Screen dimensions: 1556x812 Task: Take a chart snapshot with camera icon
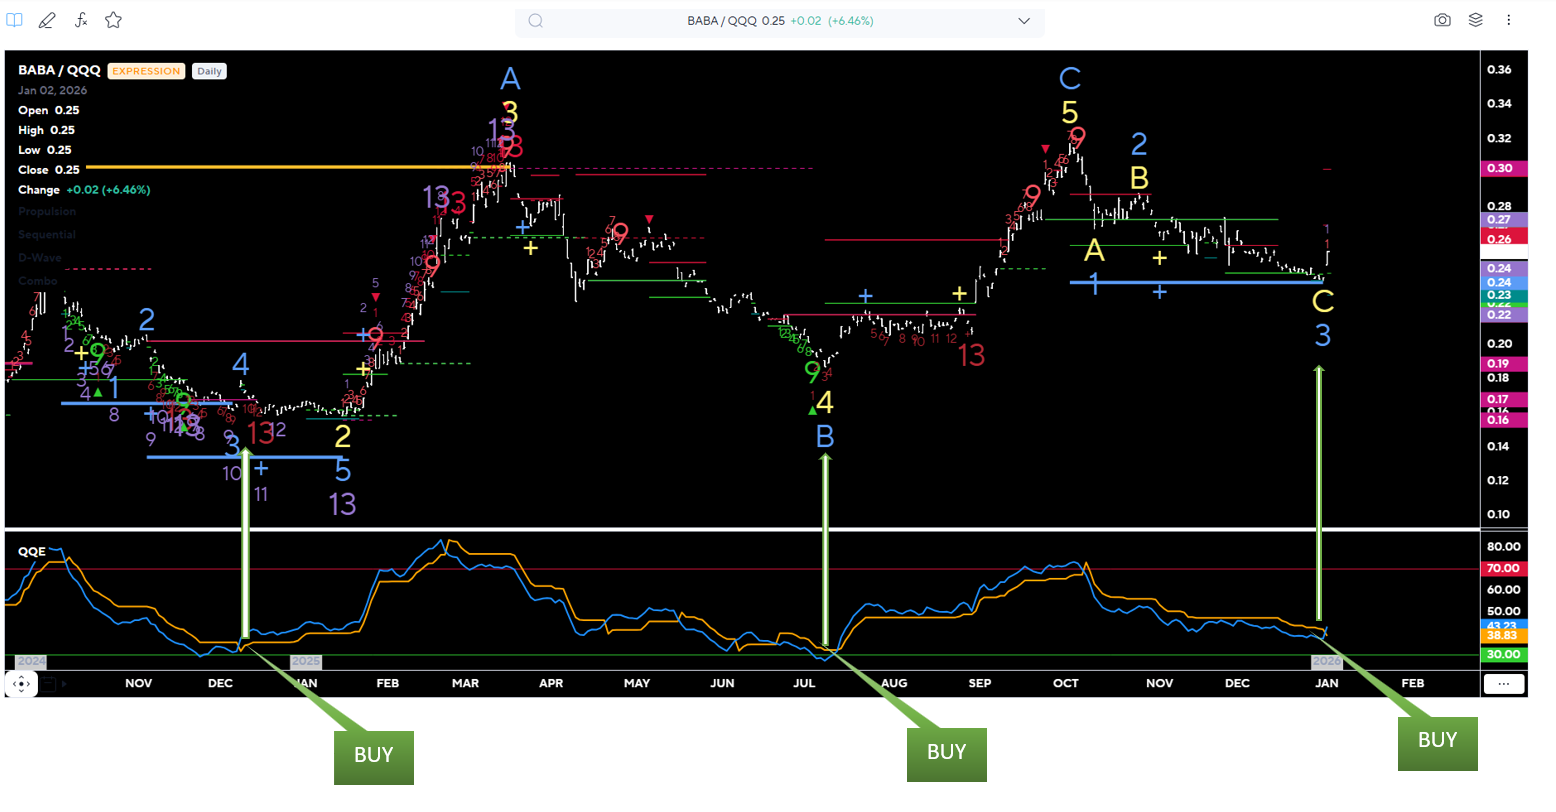coord(1442,20)
